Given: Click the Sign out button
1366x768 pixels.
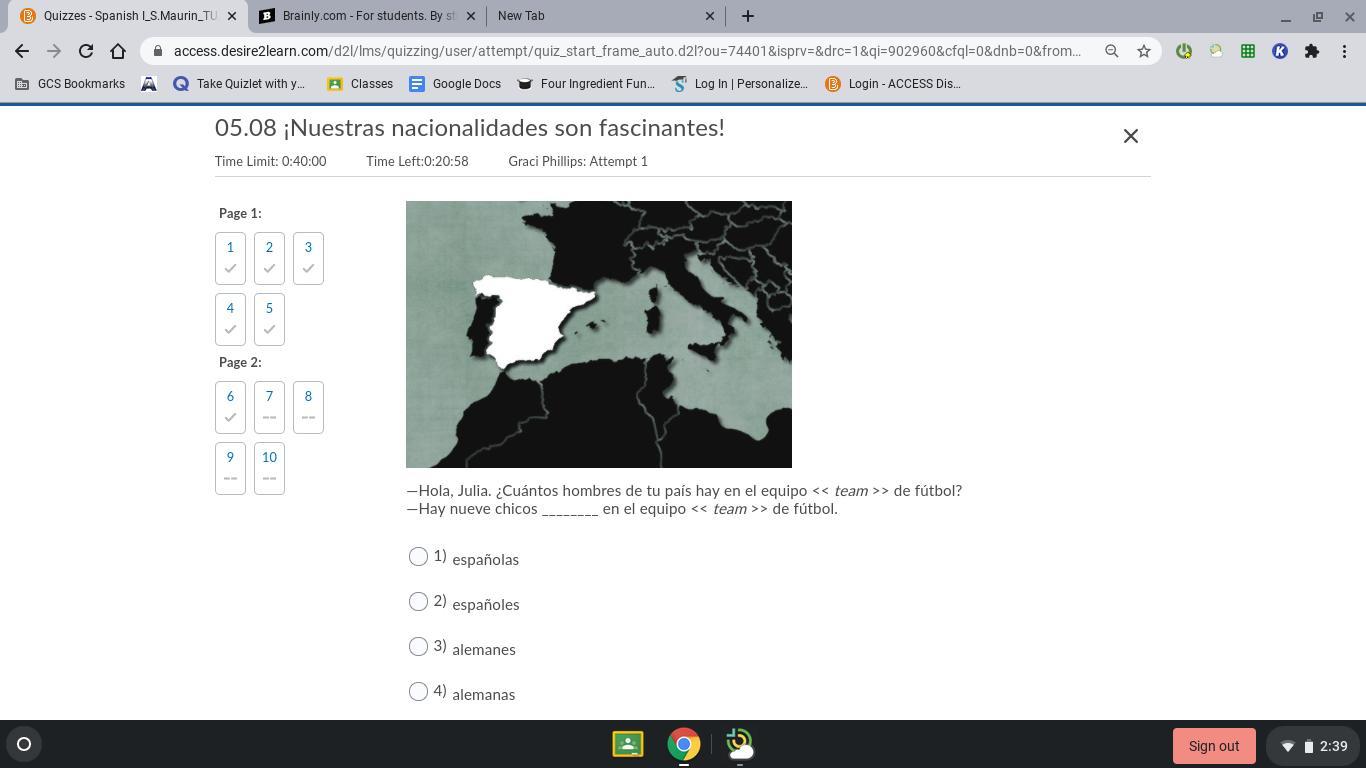Looking at the screenshot, I should tap(1213, 746).
